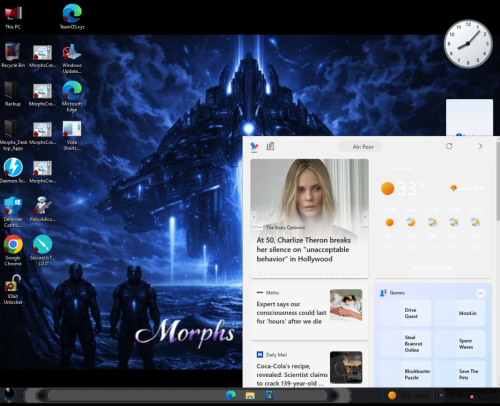Go to previous story in news carousel
The height and width of the screenshot is (406, 500).
[254, 217]
